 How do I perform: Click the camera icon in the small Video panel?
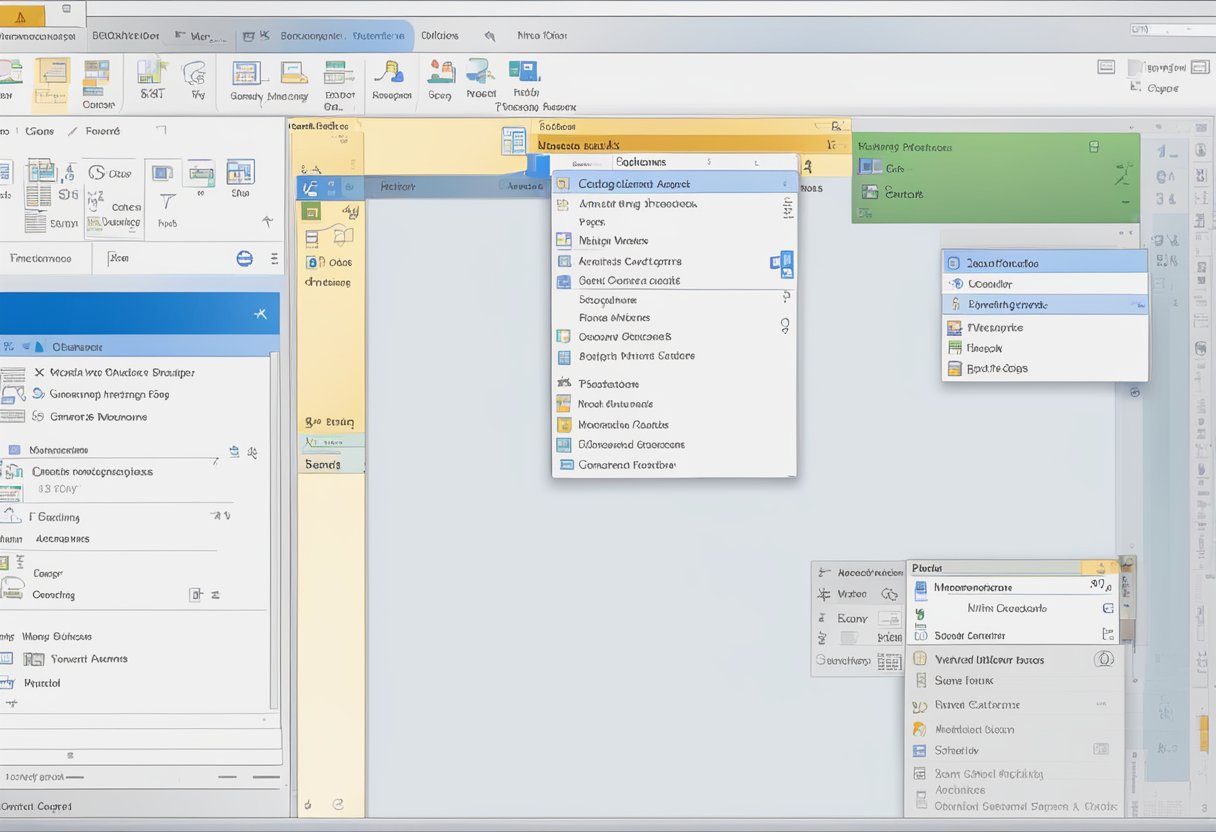click(x=888, y=593)
